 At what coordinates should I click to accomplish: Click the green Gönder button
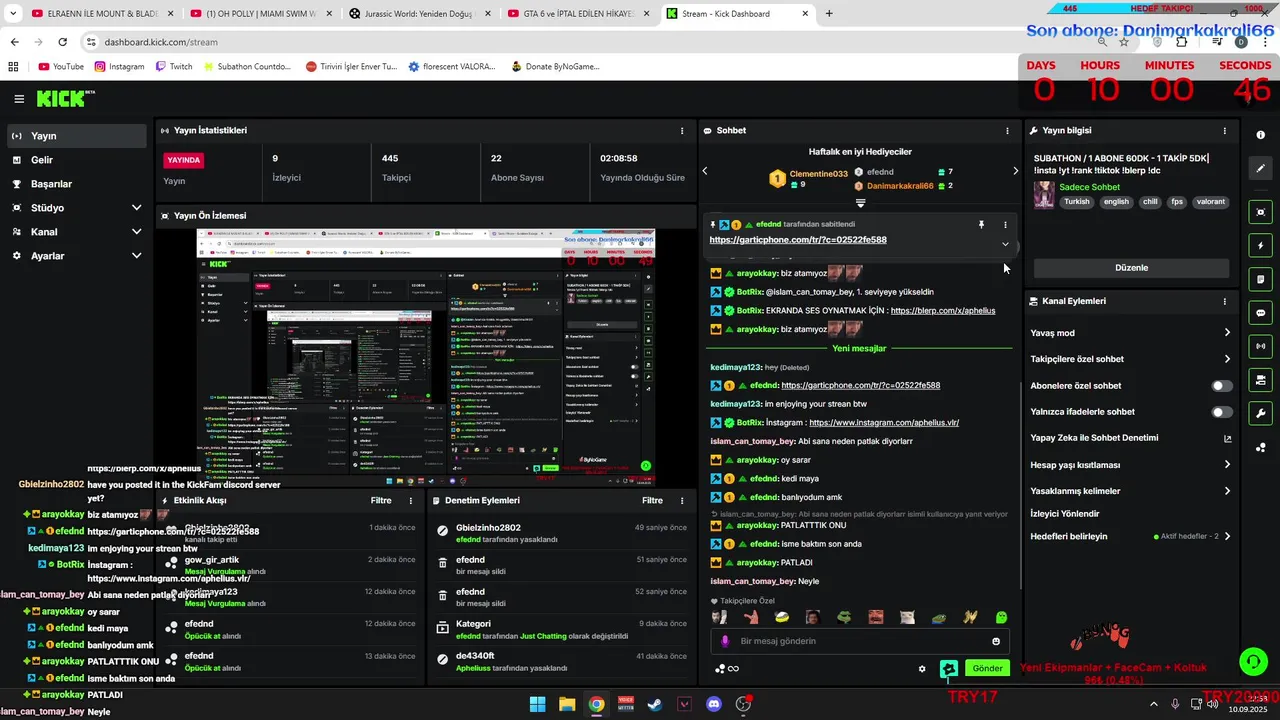[x=987, y=669]
